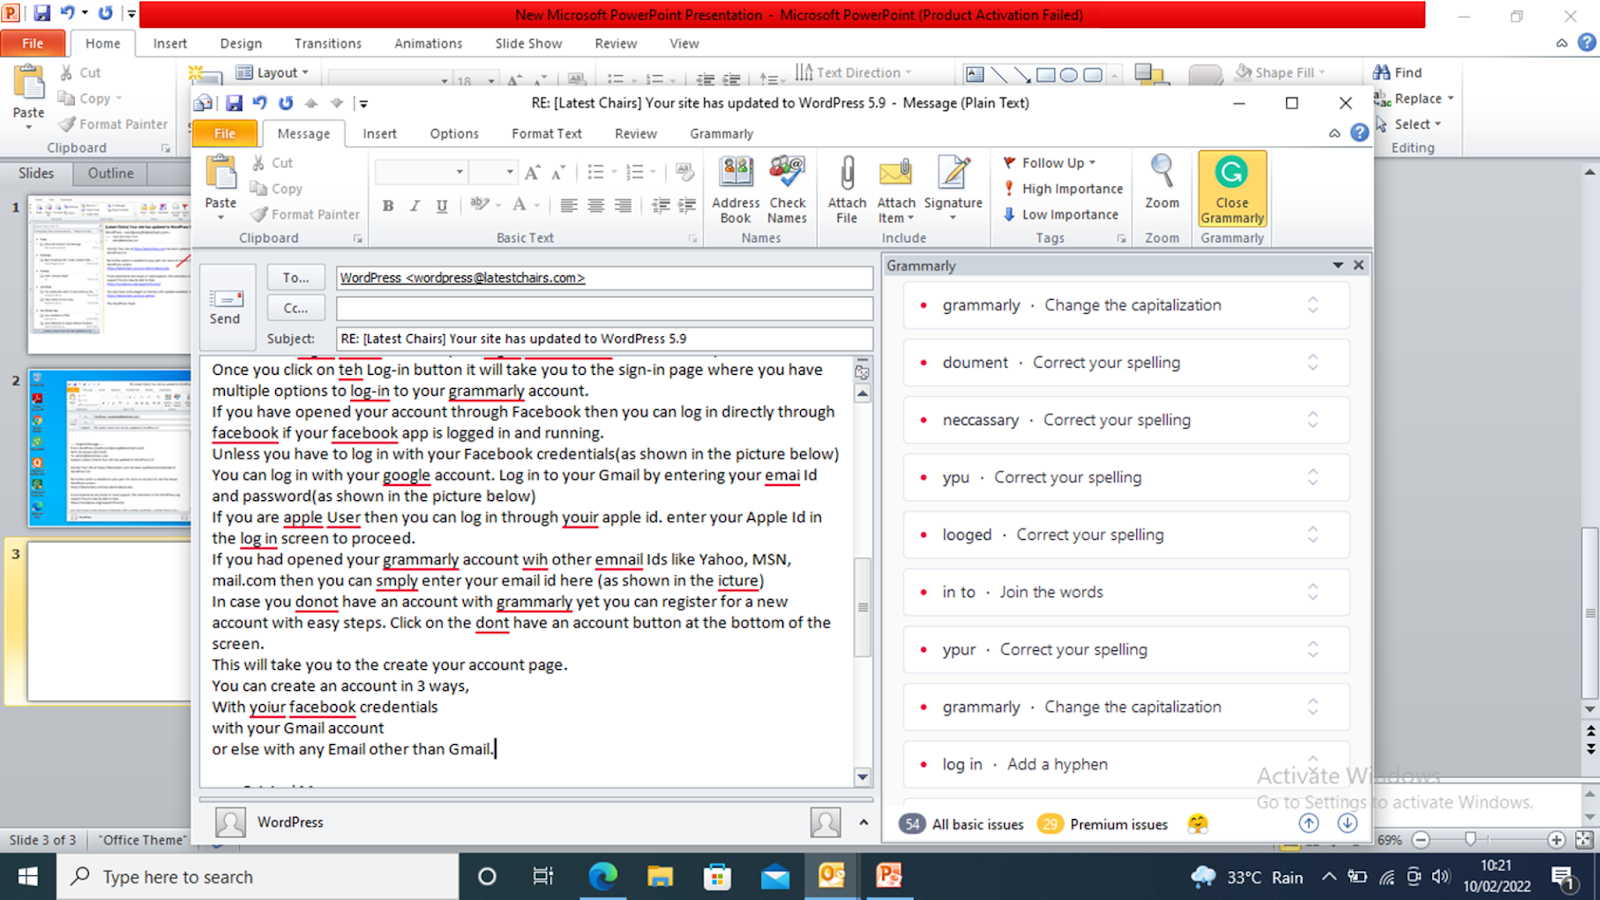Apply Italic formatting in the message ribbon
The height and width of the screenshot is (900, 1600).
pos(415,206)
